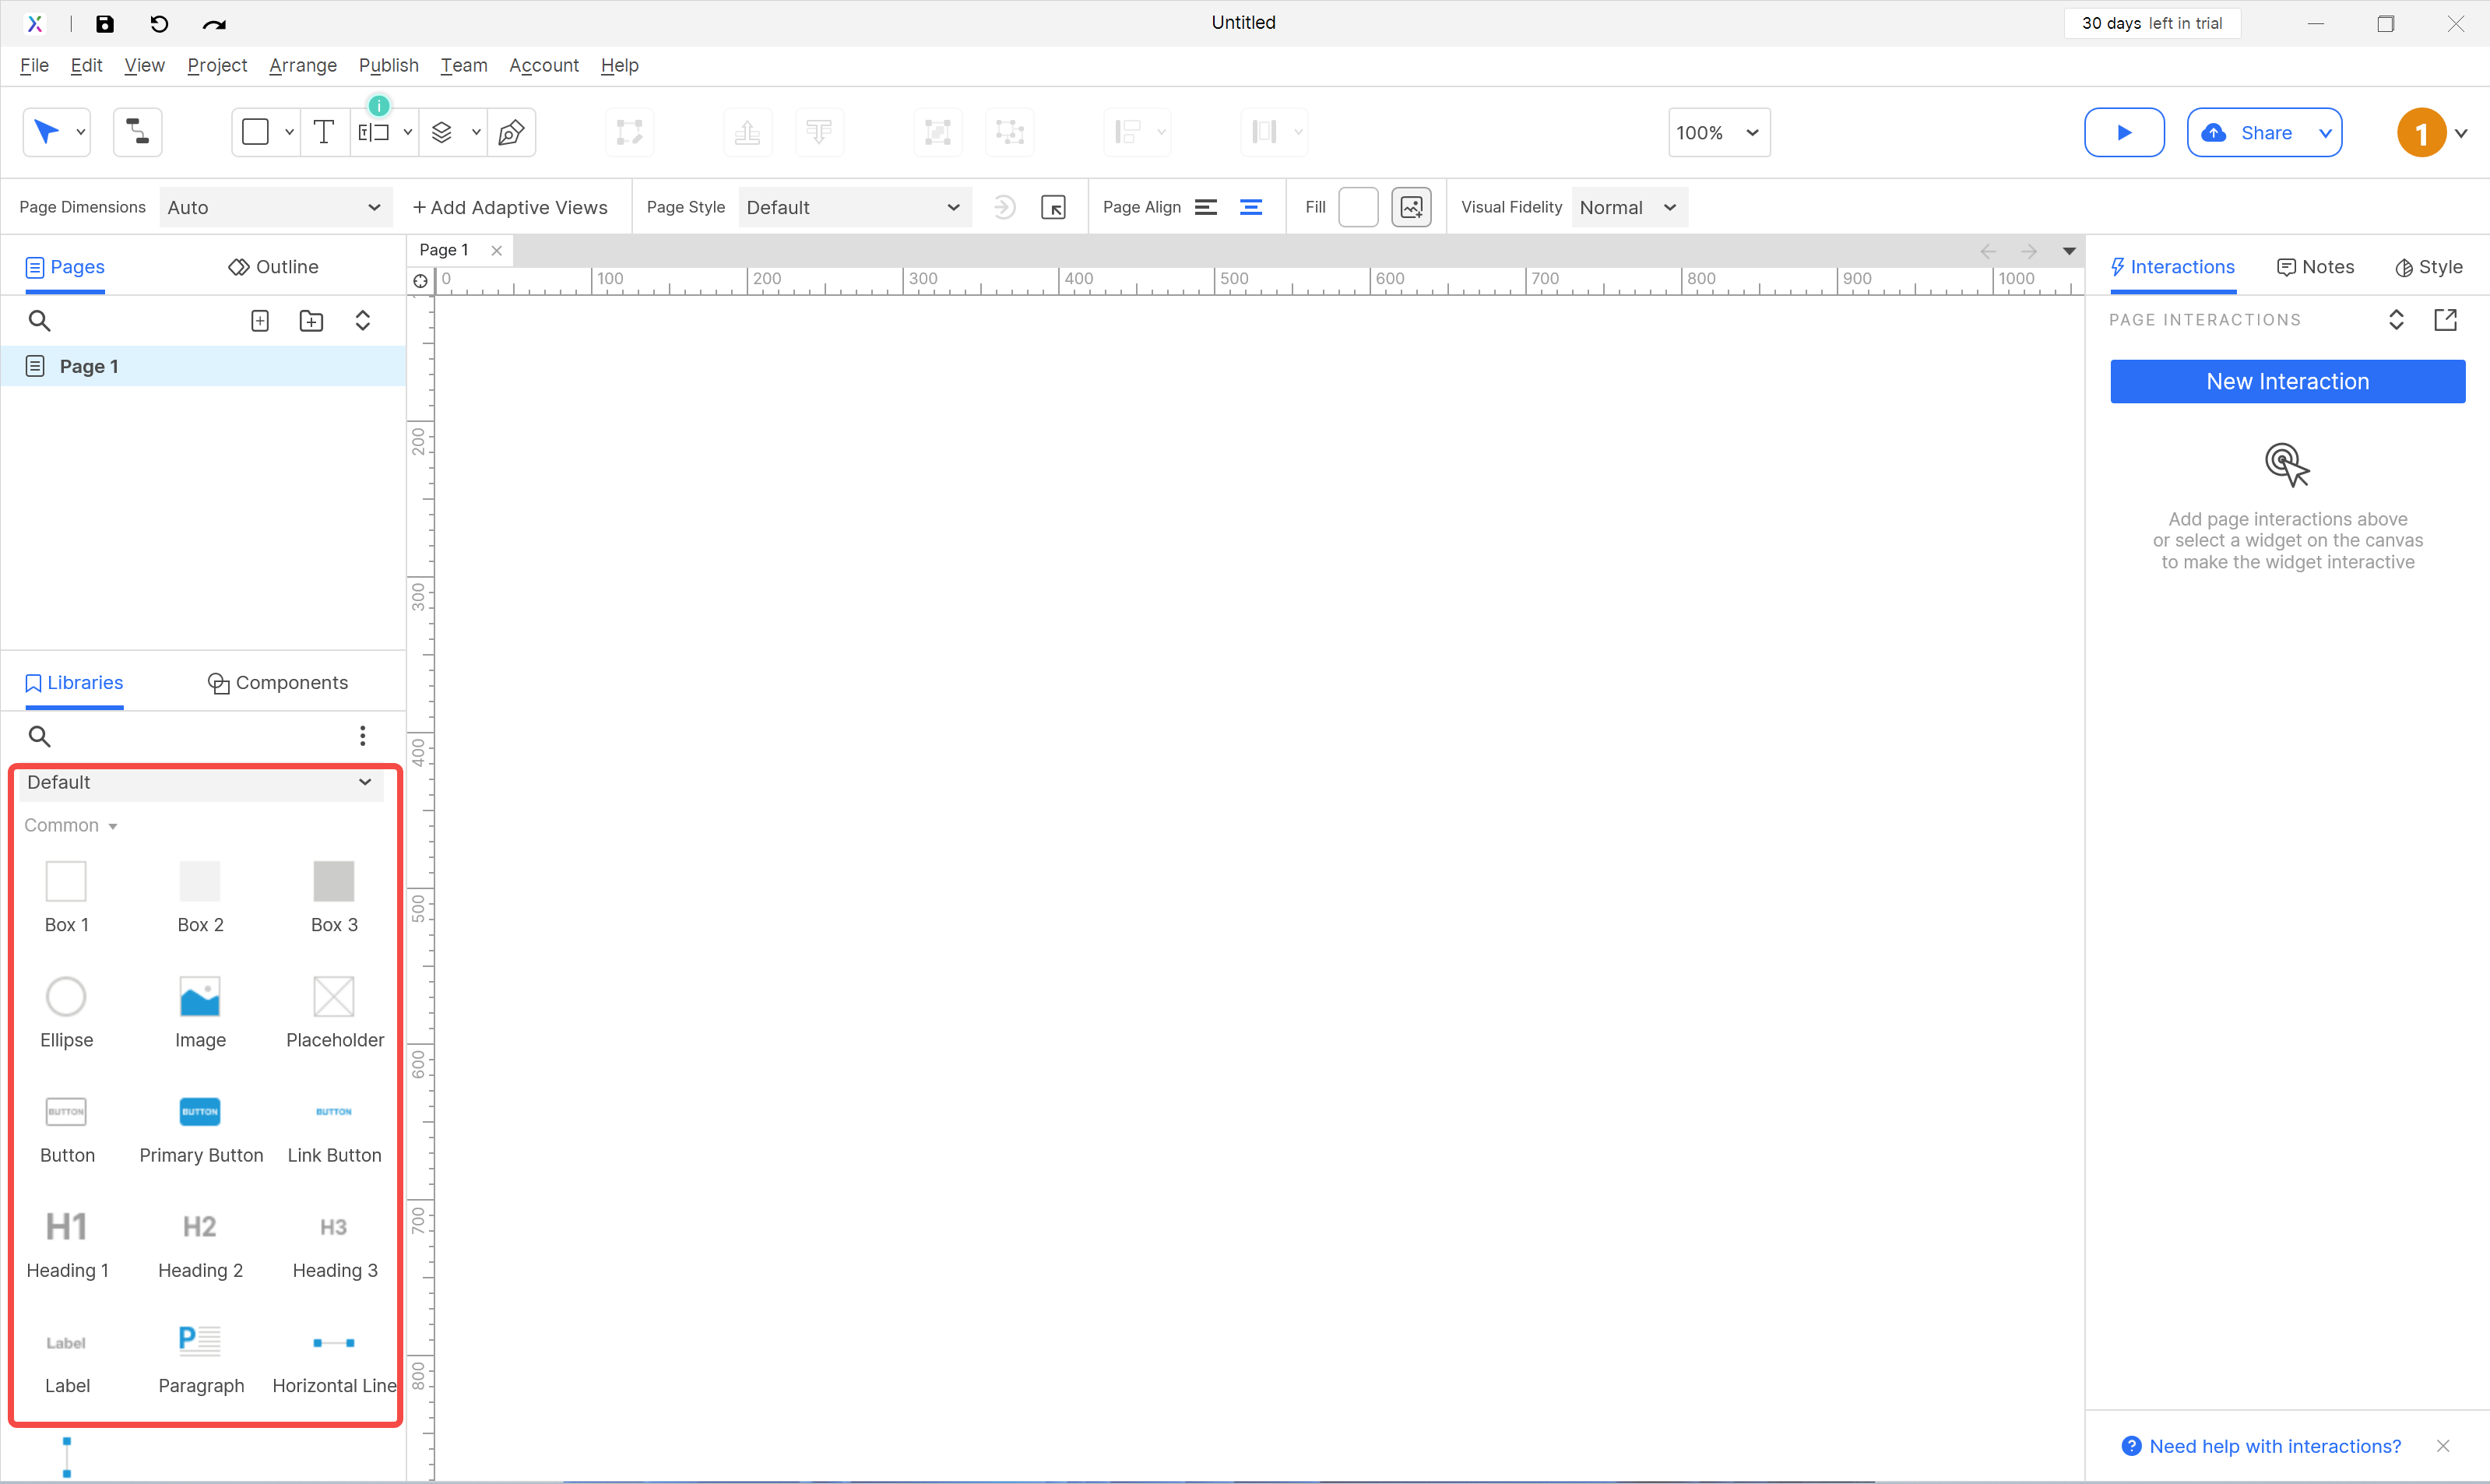Expand the select mode dropdown arrow

[x=80, y=132]
